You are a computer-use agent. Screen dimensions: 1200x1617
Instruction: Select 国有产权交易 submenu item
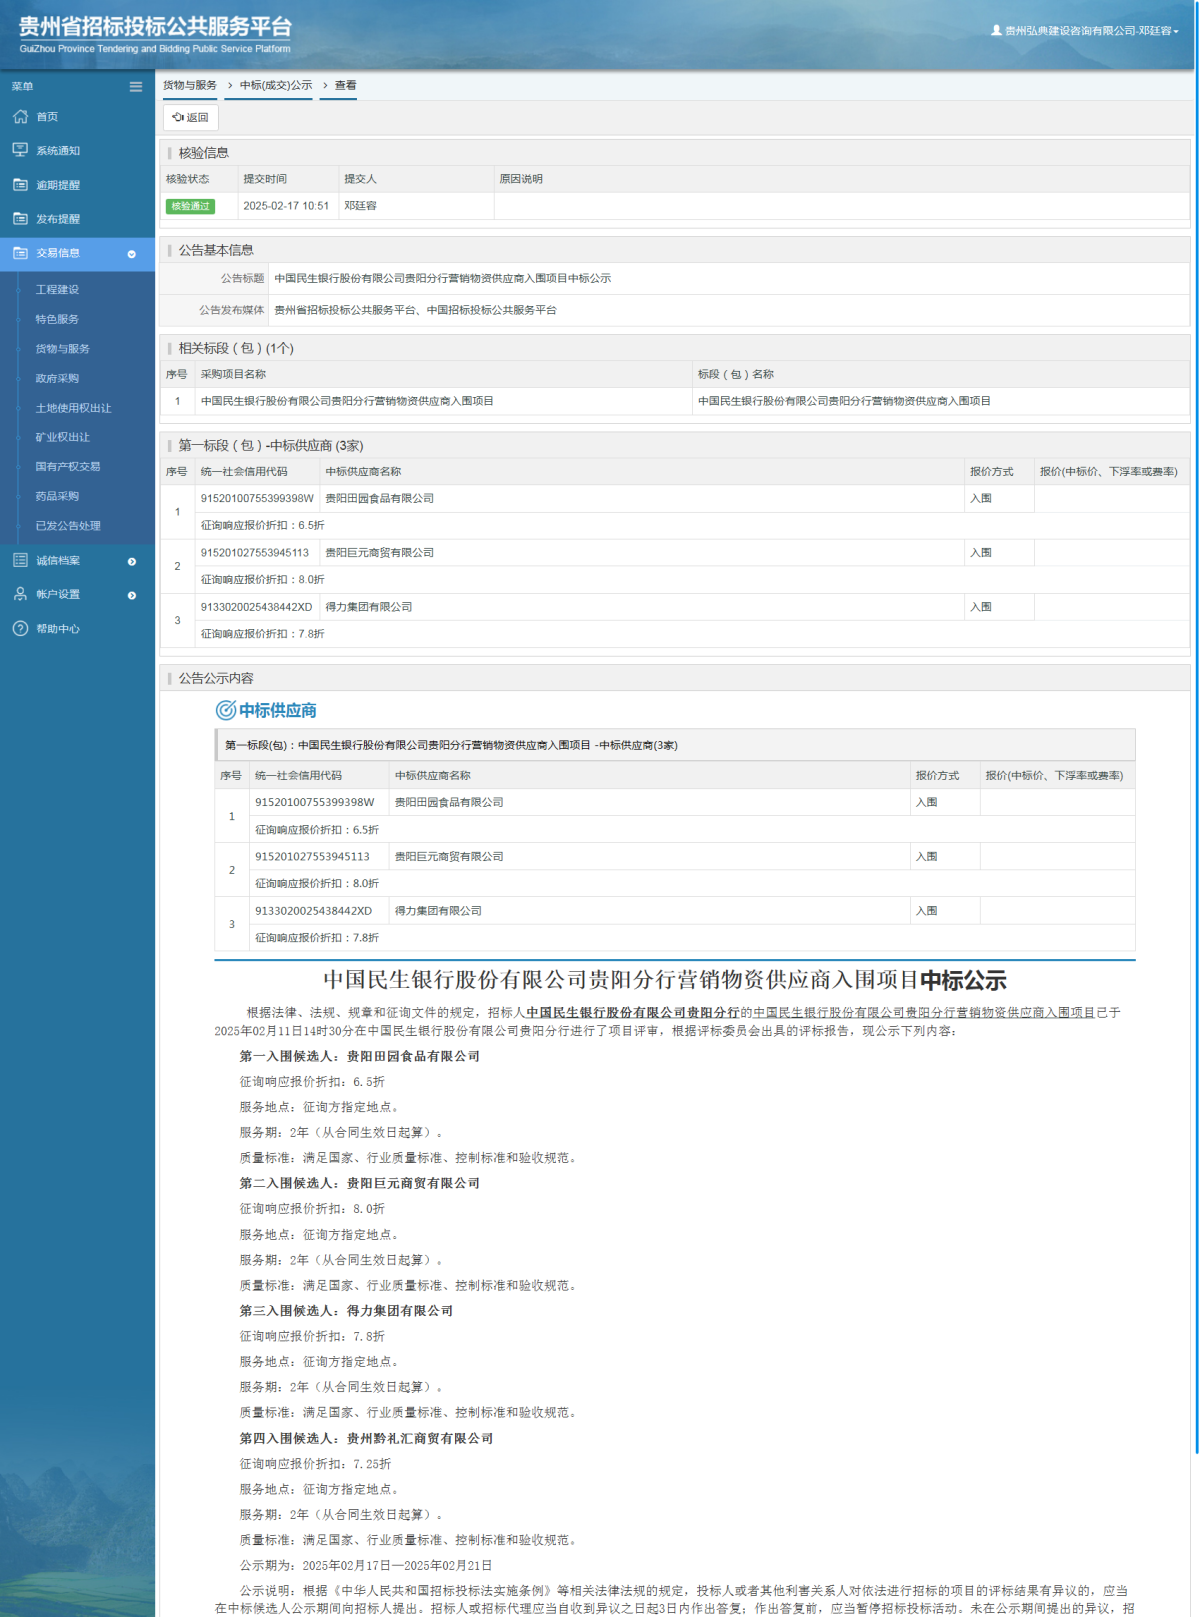click(68, 466)
